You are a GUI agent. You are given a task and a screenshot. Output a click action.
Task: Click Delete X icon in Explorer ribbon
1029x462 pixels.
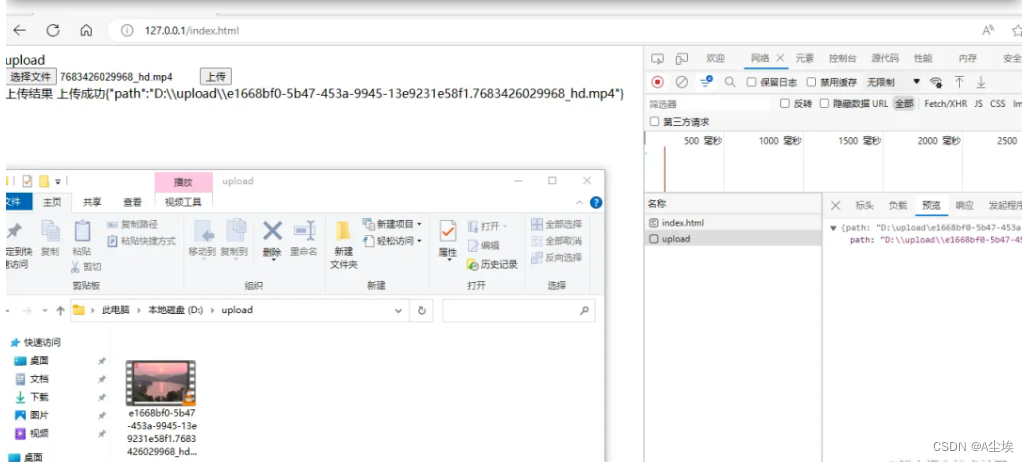(272, 231)
